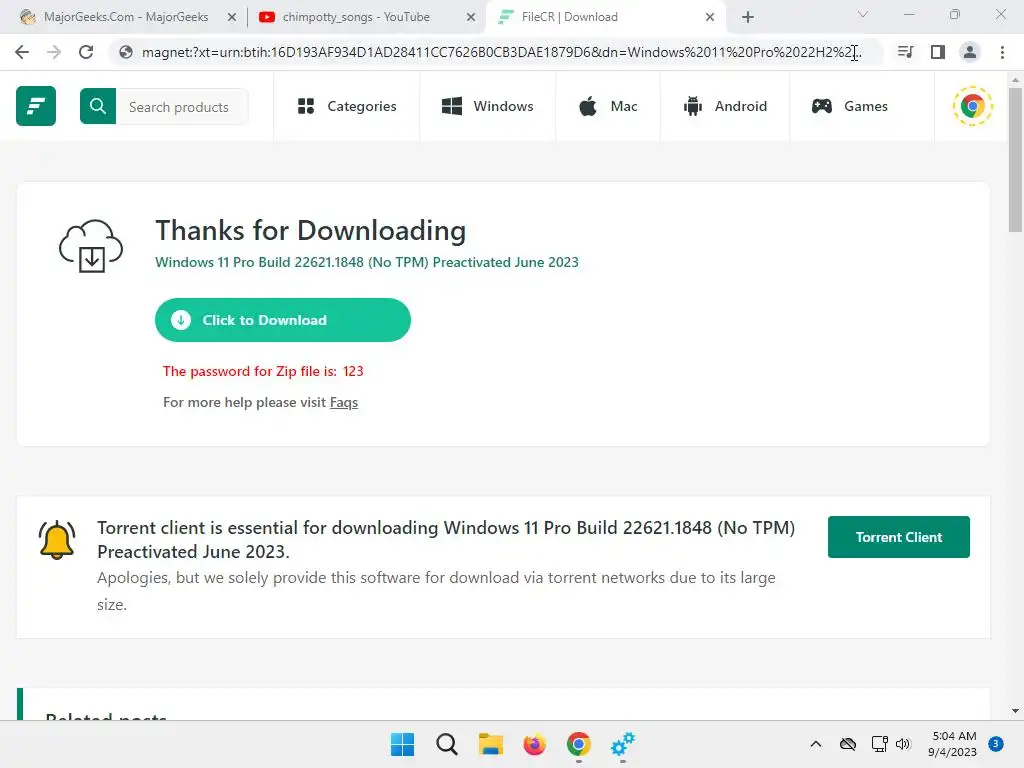Viewport: 1024px width, 768px height.
Task: Open the notification badge icon
Action: (996, 744)
